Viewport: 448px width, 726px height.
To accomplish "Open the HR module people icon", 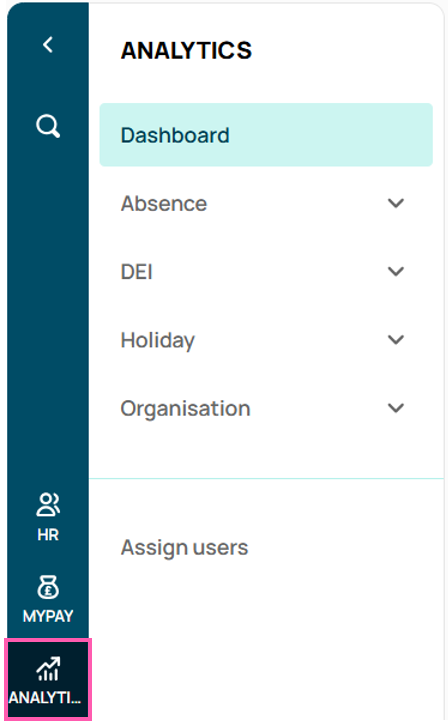I will (48, 505).
